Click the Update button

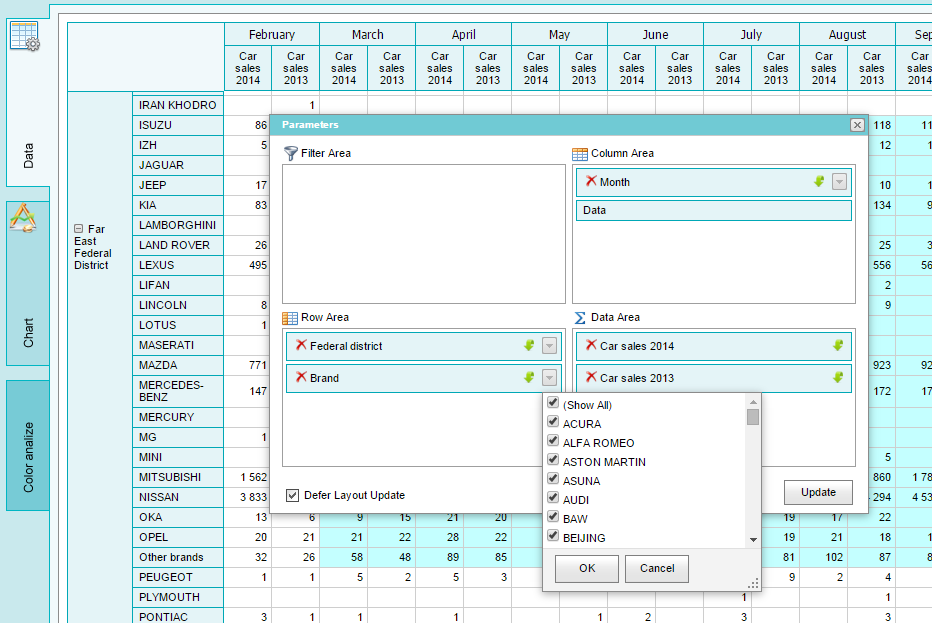tap(818, 492)
